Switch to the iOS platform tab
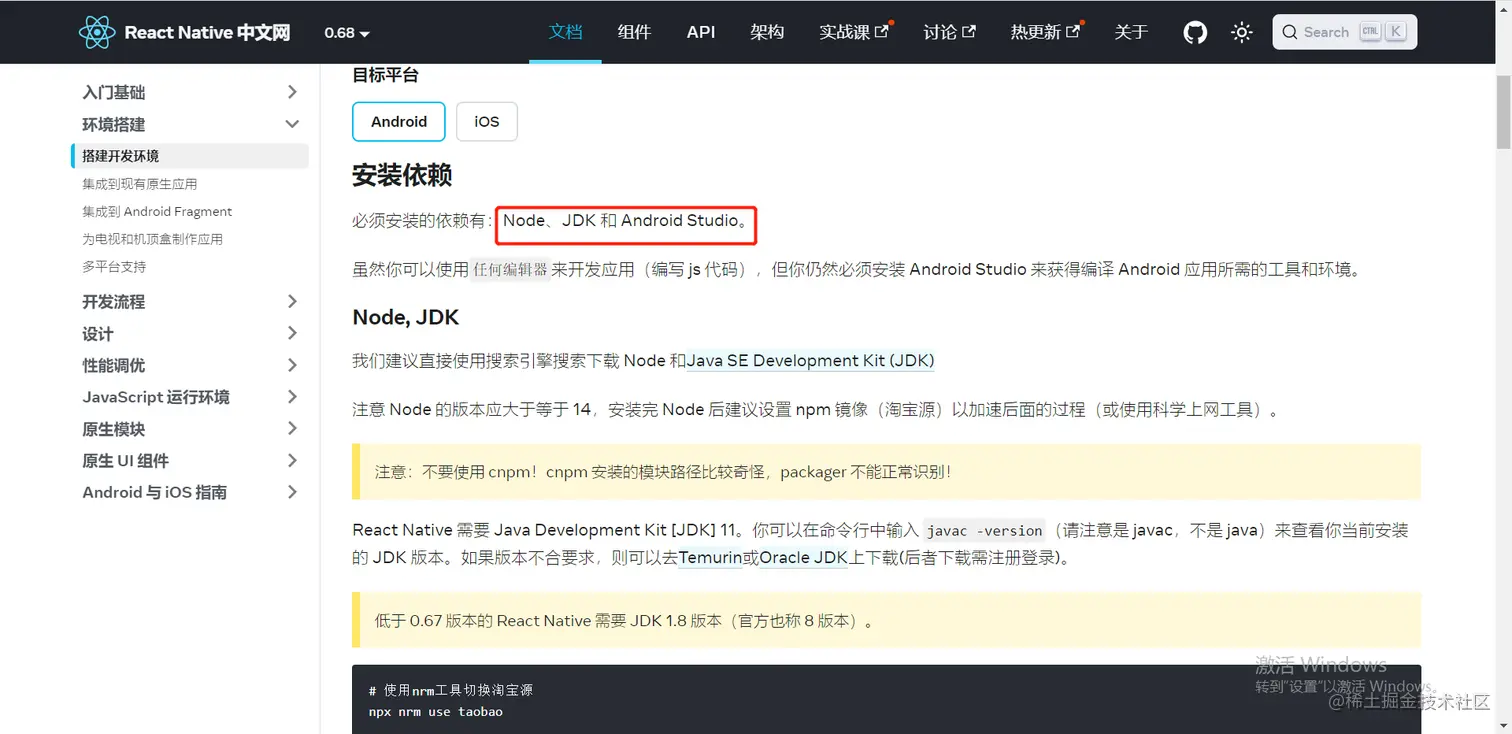This screenshot has height=734, width=1512. [486, 121]
